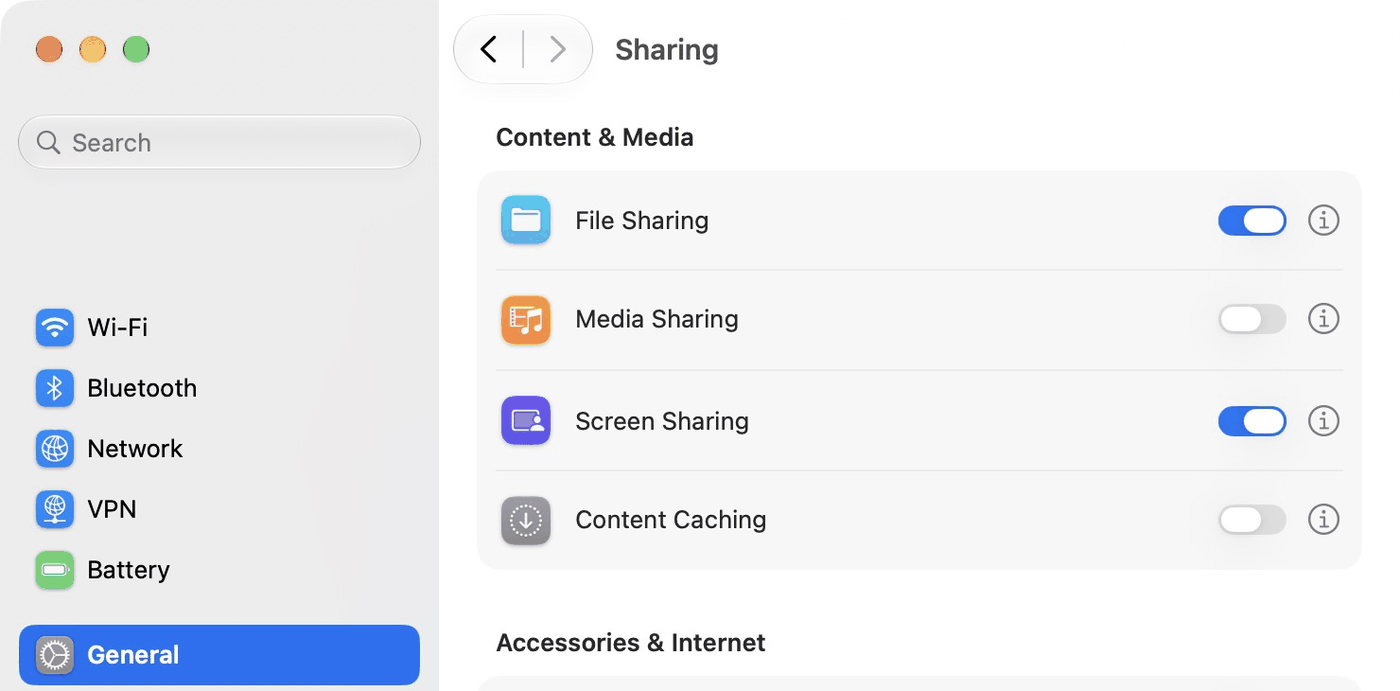Click the Sharing page title
This screenshot has height=691, width=1400.
pos(667,50)
